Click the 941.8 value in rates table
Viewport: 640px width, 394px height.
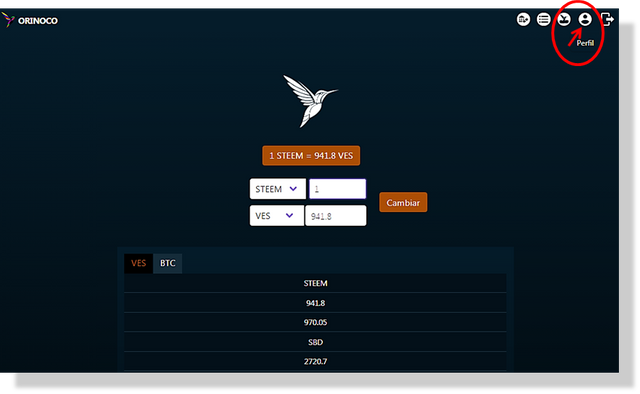coord(315,303)
